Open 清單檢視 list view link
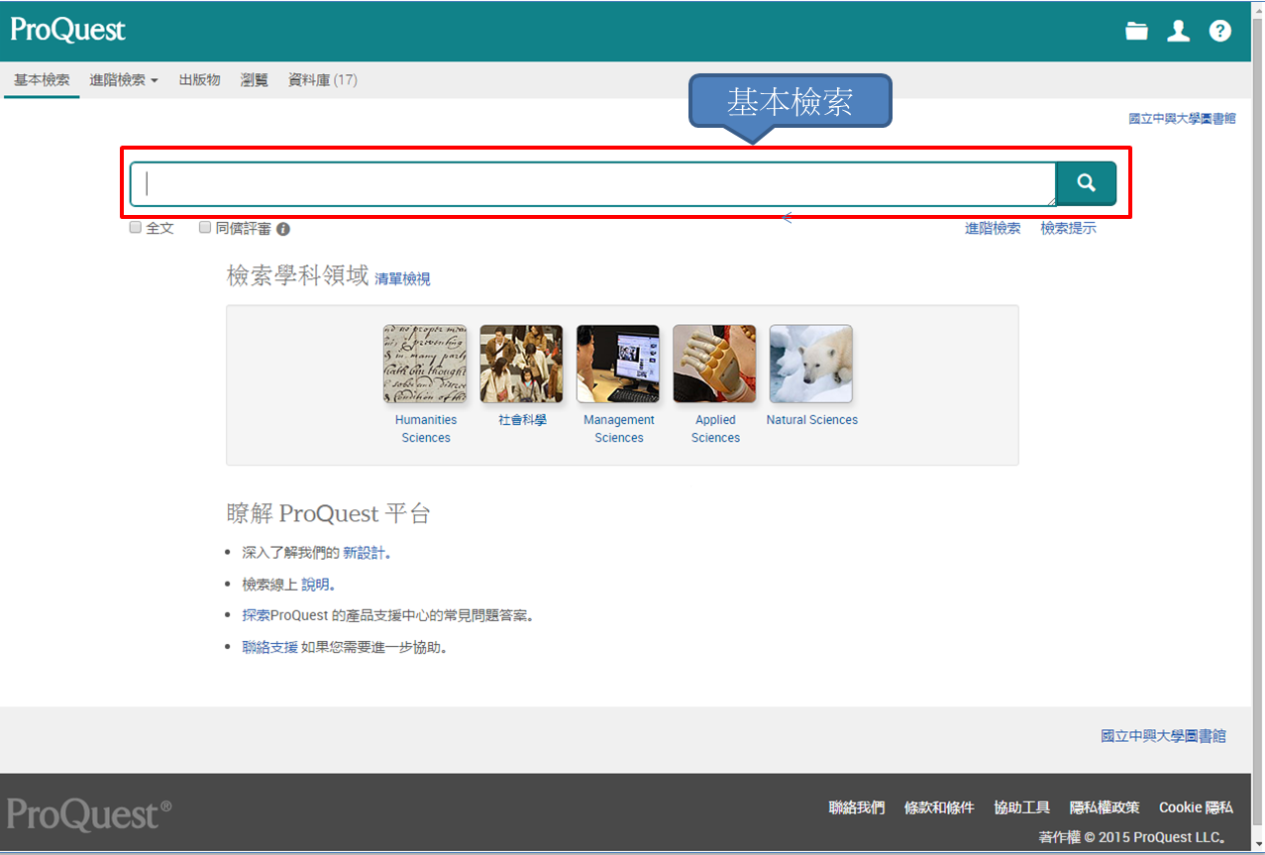This screenshot has width=1265, height=855. [403, 279]
